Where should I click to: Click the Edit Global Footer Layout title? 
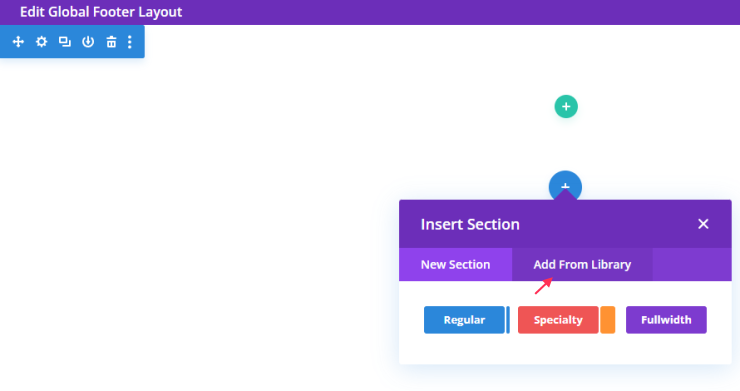101,12
